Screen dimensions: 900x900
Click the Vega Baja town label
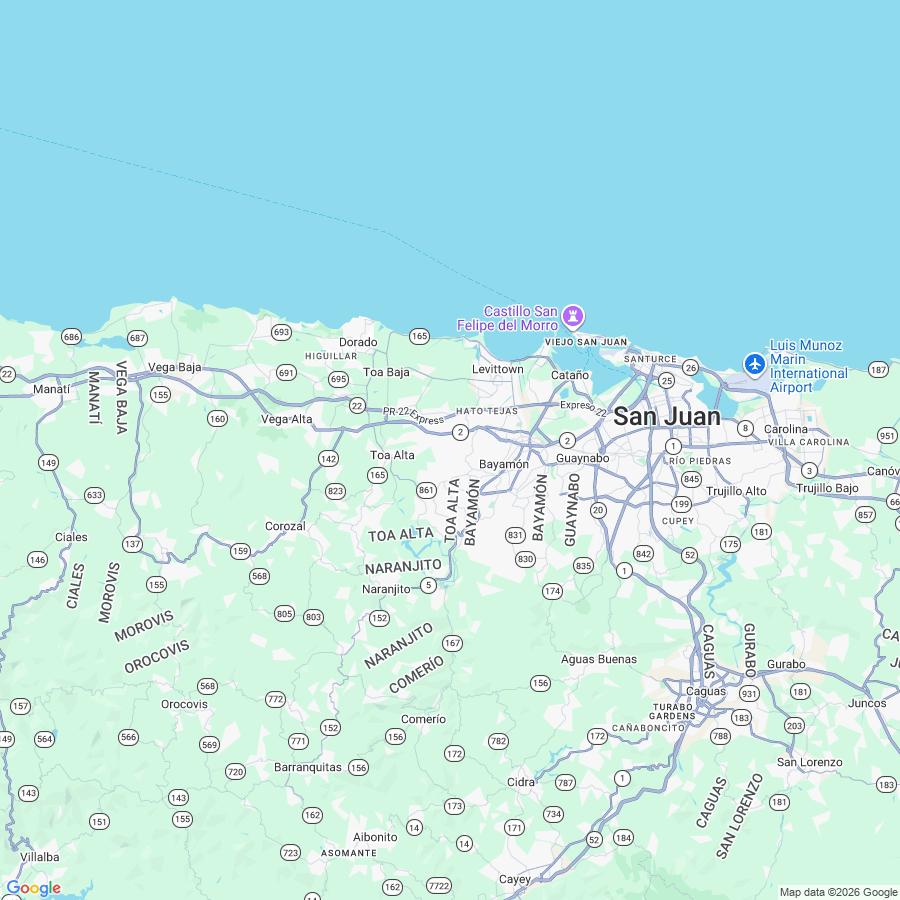[174, 367]
